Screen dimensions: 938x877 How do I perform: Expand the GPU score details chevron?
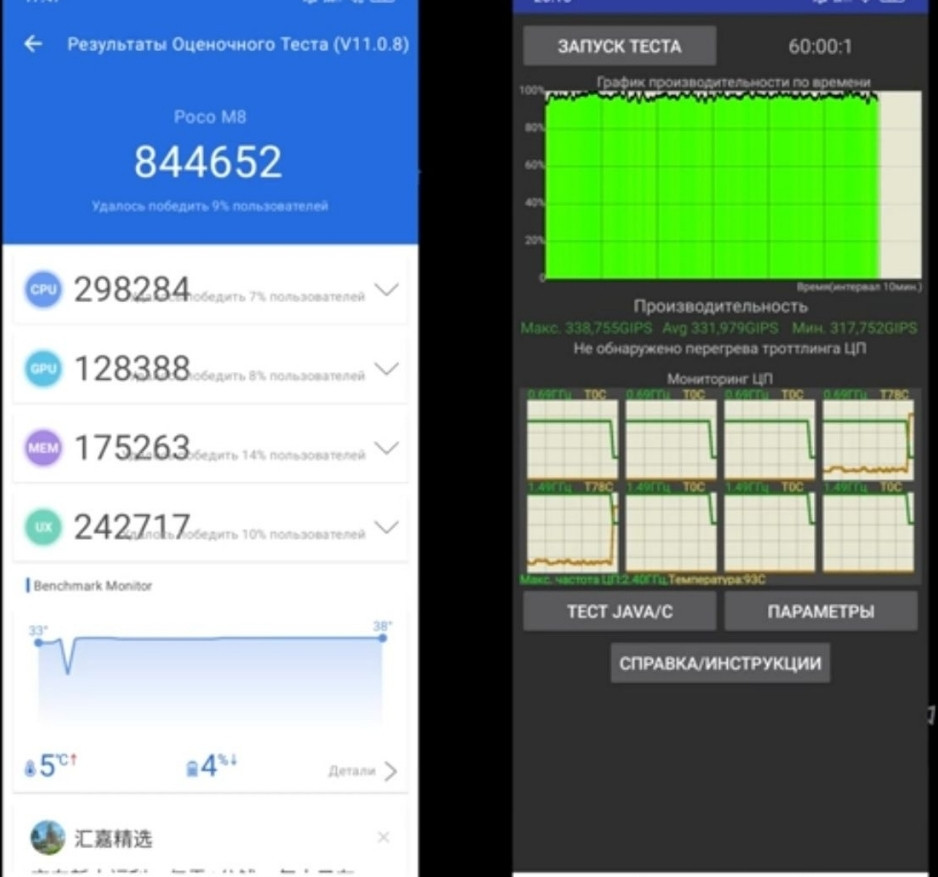(385, 369)
